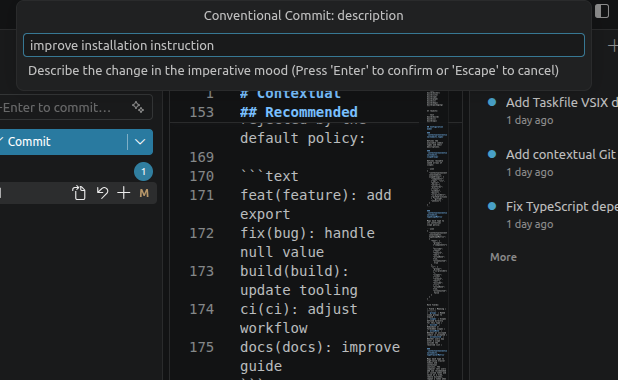618x380 pixels.
Task: Toggle the secondary sidebar layout icon
Action: (x=602, y=11)
